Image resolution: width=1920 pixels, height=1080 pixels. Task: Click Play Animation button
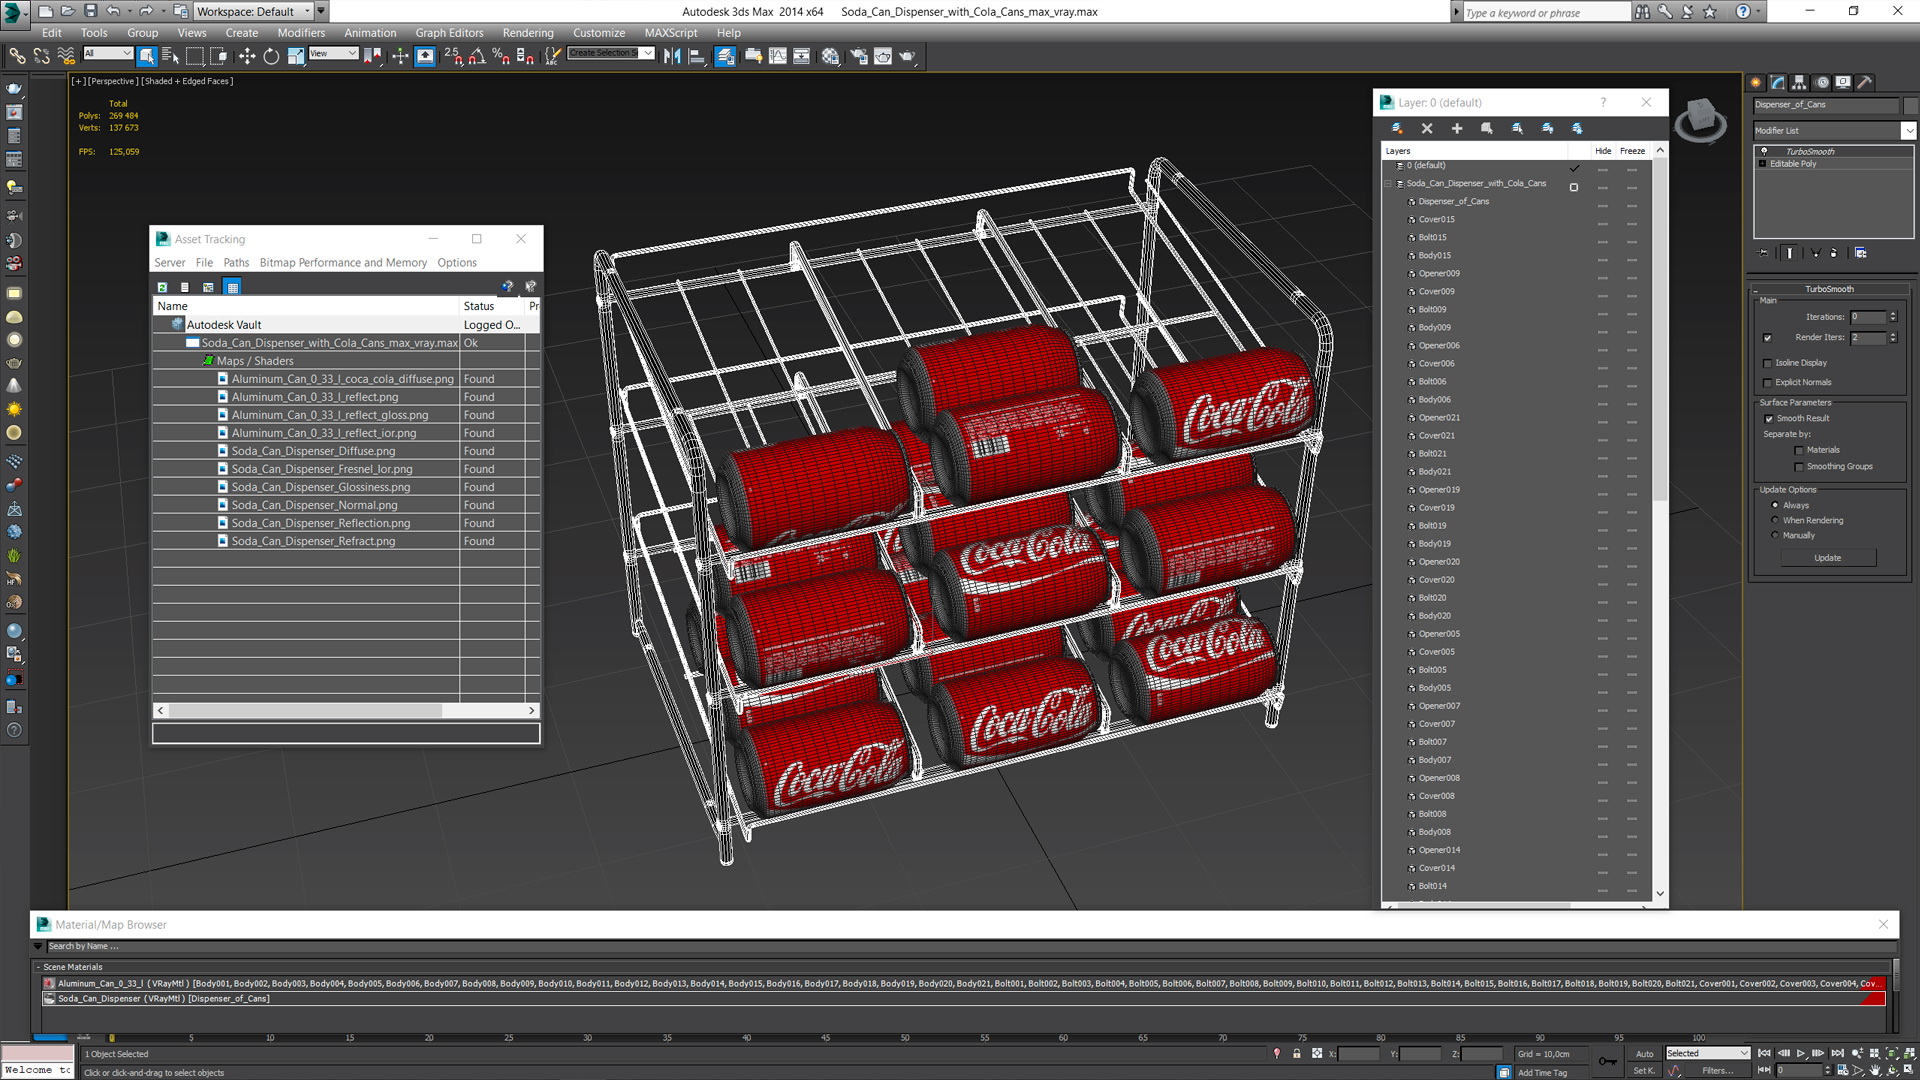pyautogui.click(x=1801, y=1053)
